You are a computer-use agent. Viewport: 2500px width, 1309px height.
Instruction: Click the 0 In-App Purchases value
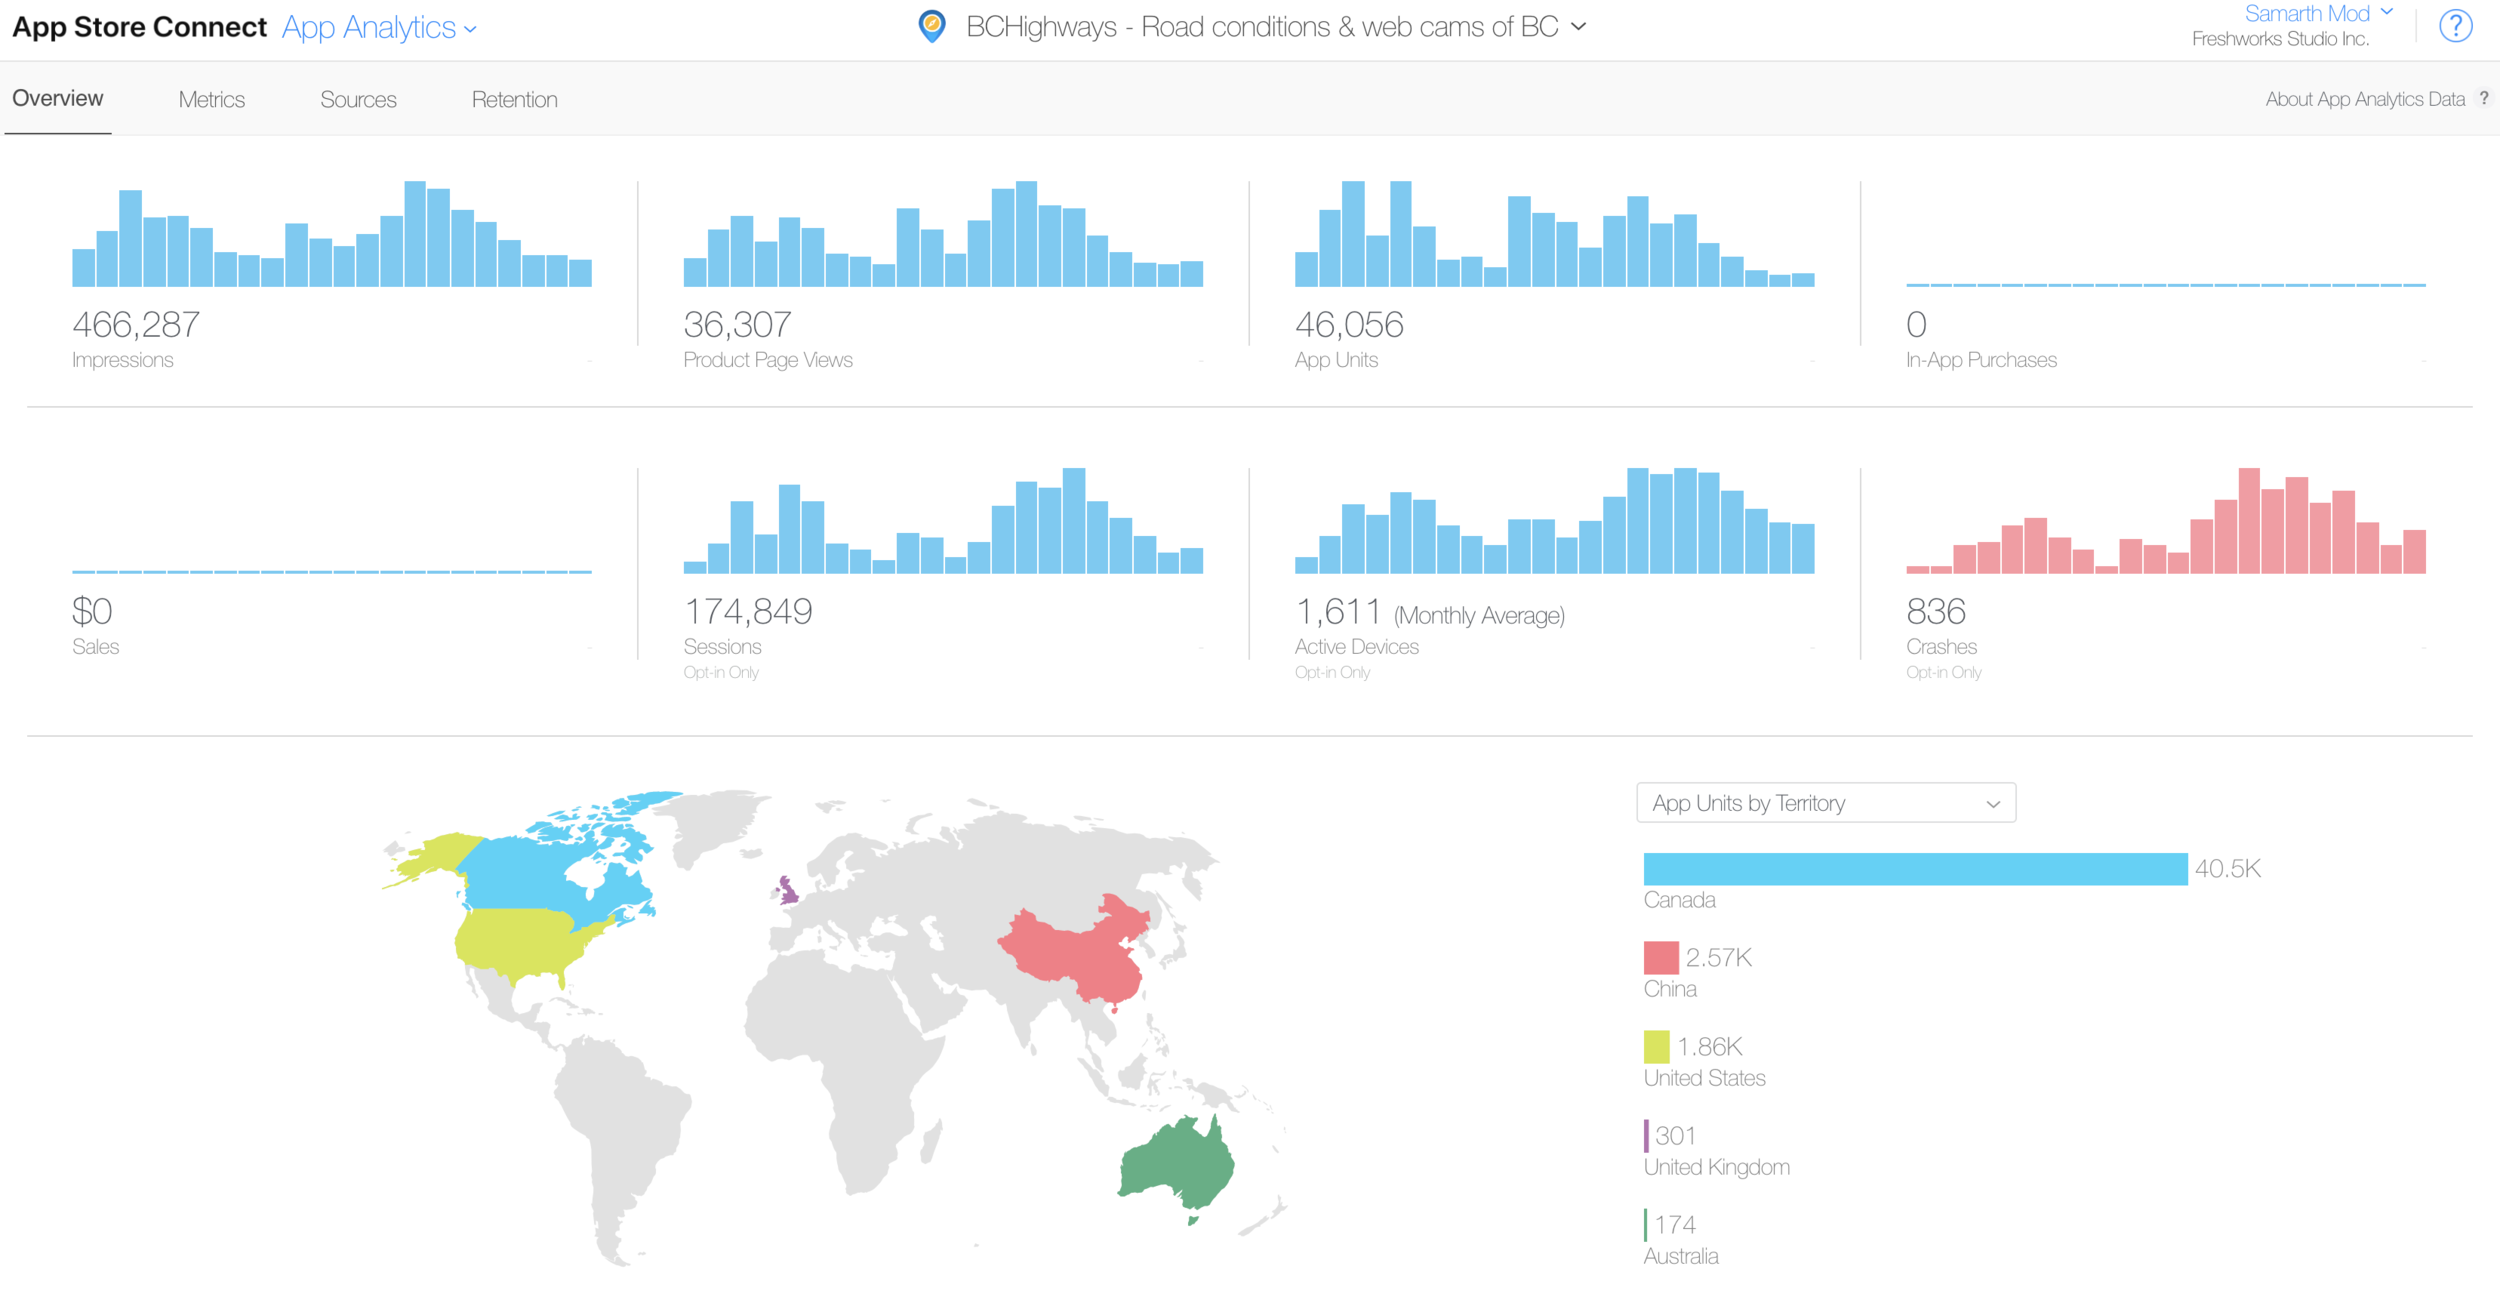tap(1916, 324)
